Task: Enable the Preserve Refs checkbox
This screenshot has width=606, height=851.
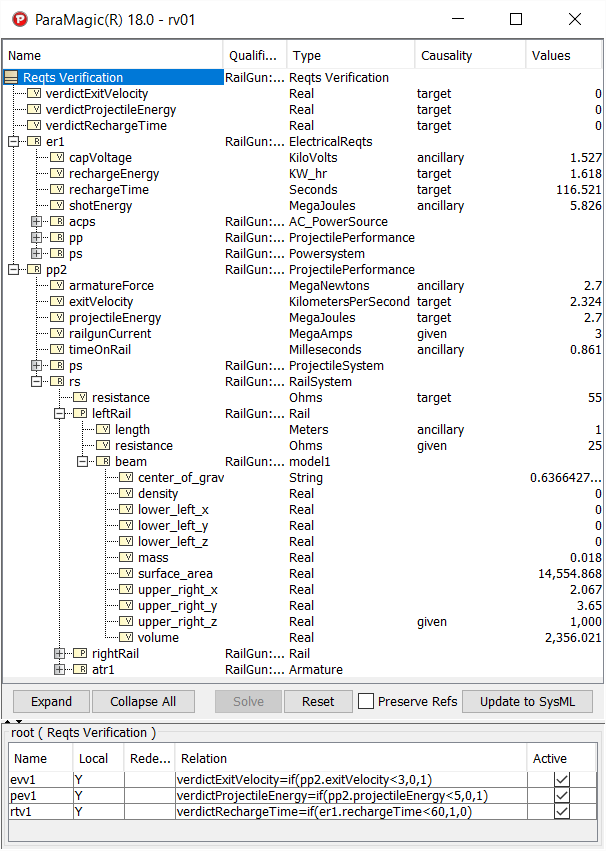Action: point(367,702)
